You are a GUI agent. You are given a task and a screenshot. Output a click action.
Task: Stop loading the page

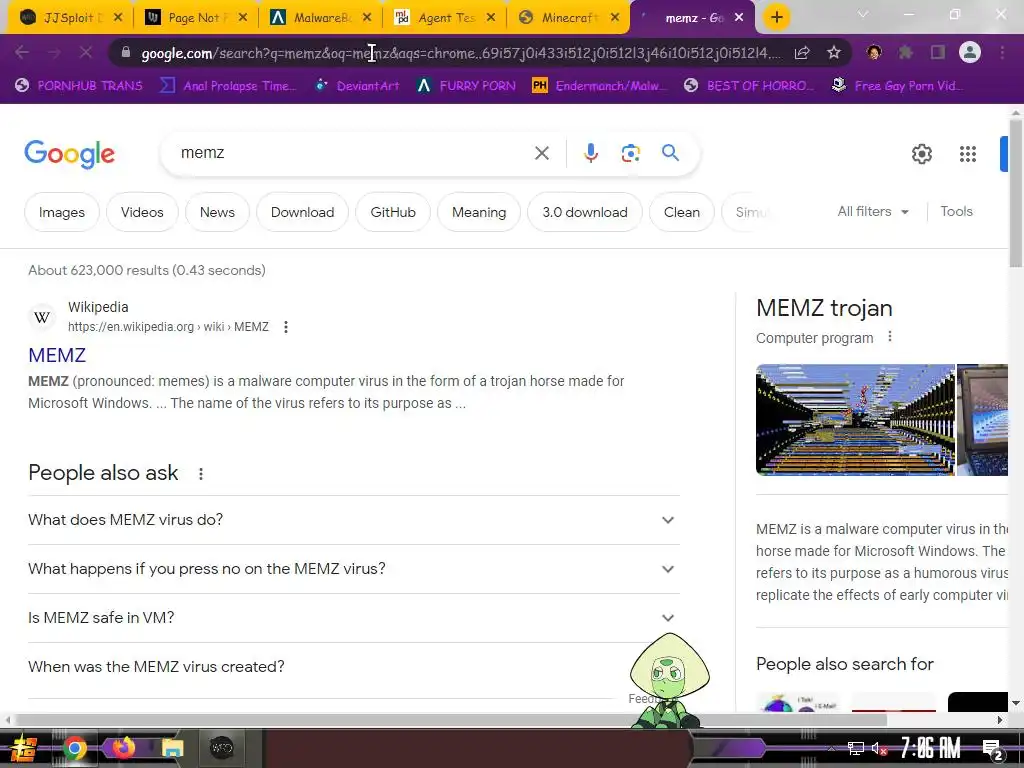86,52
